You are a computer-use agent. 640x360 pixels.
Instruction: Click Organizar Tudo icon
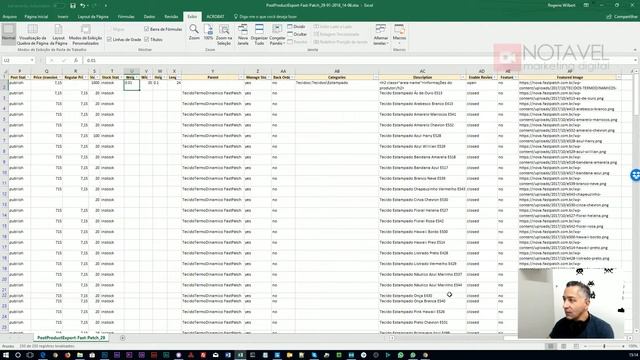(x=259, y=35)
